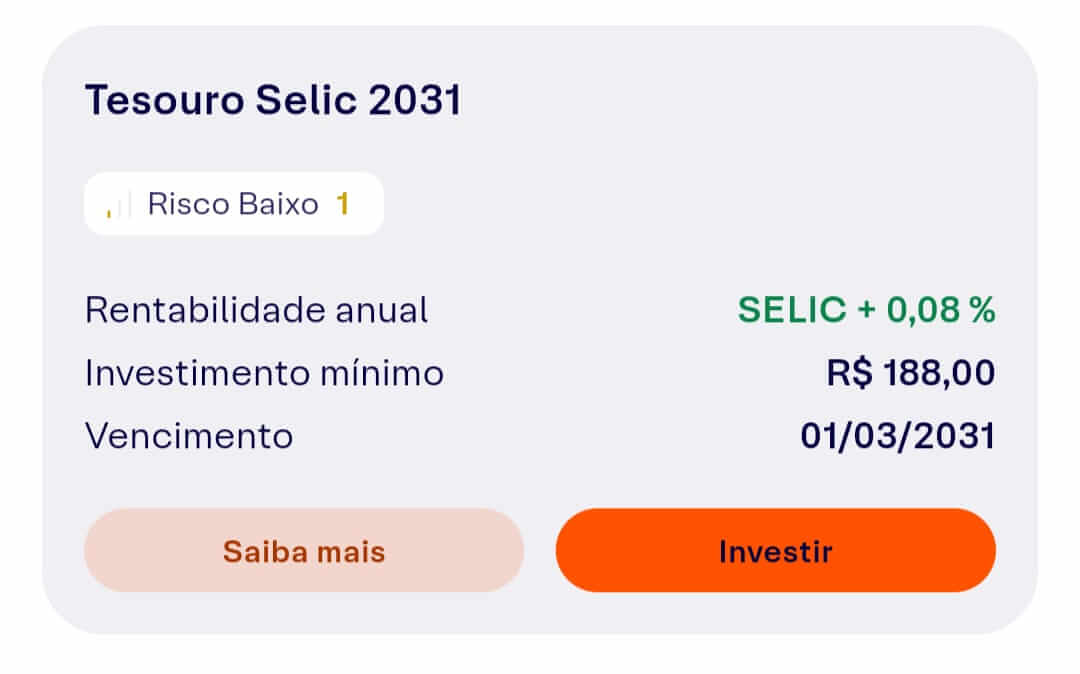This screenshot has height=674, width=1080.
Task: Click the green SELIC + 0,08 % rate
Action: coord(866,310)
